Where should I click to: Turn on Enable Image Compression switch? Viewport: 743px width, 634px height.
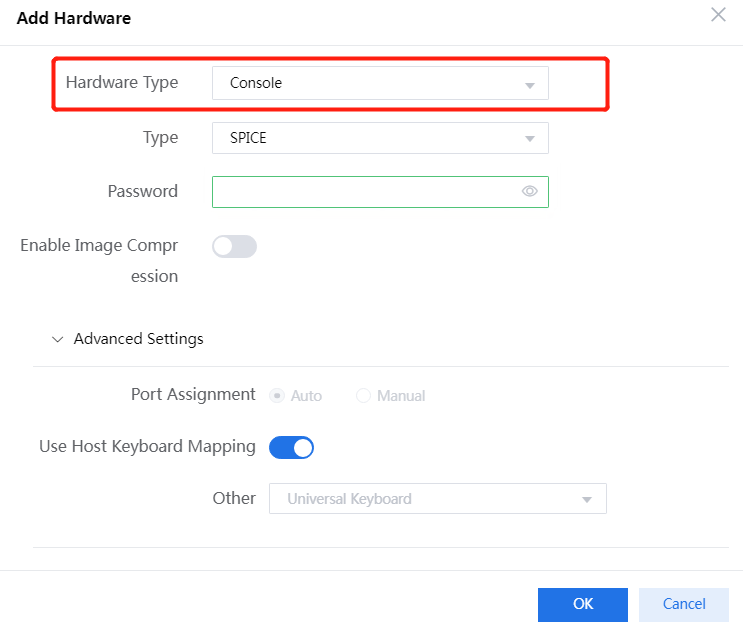pyautogui.click(x=235, y=246)
